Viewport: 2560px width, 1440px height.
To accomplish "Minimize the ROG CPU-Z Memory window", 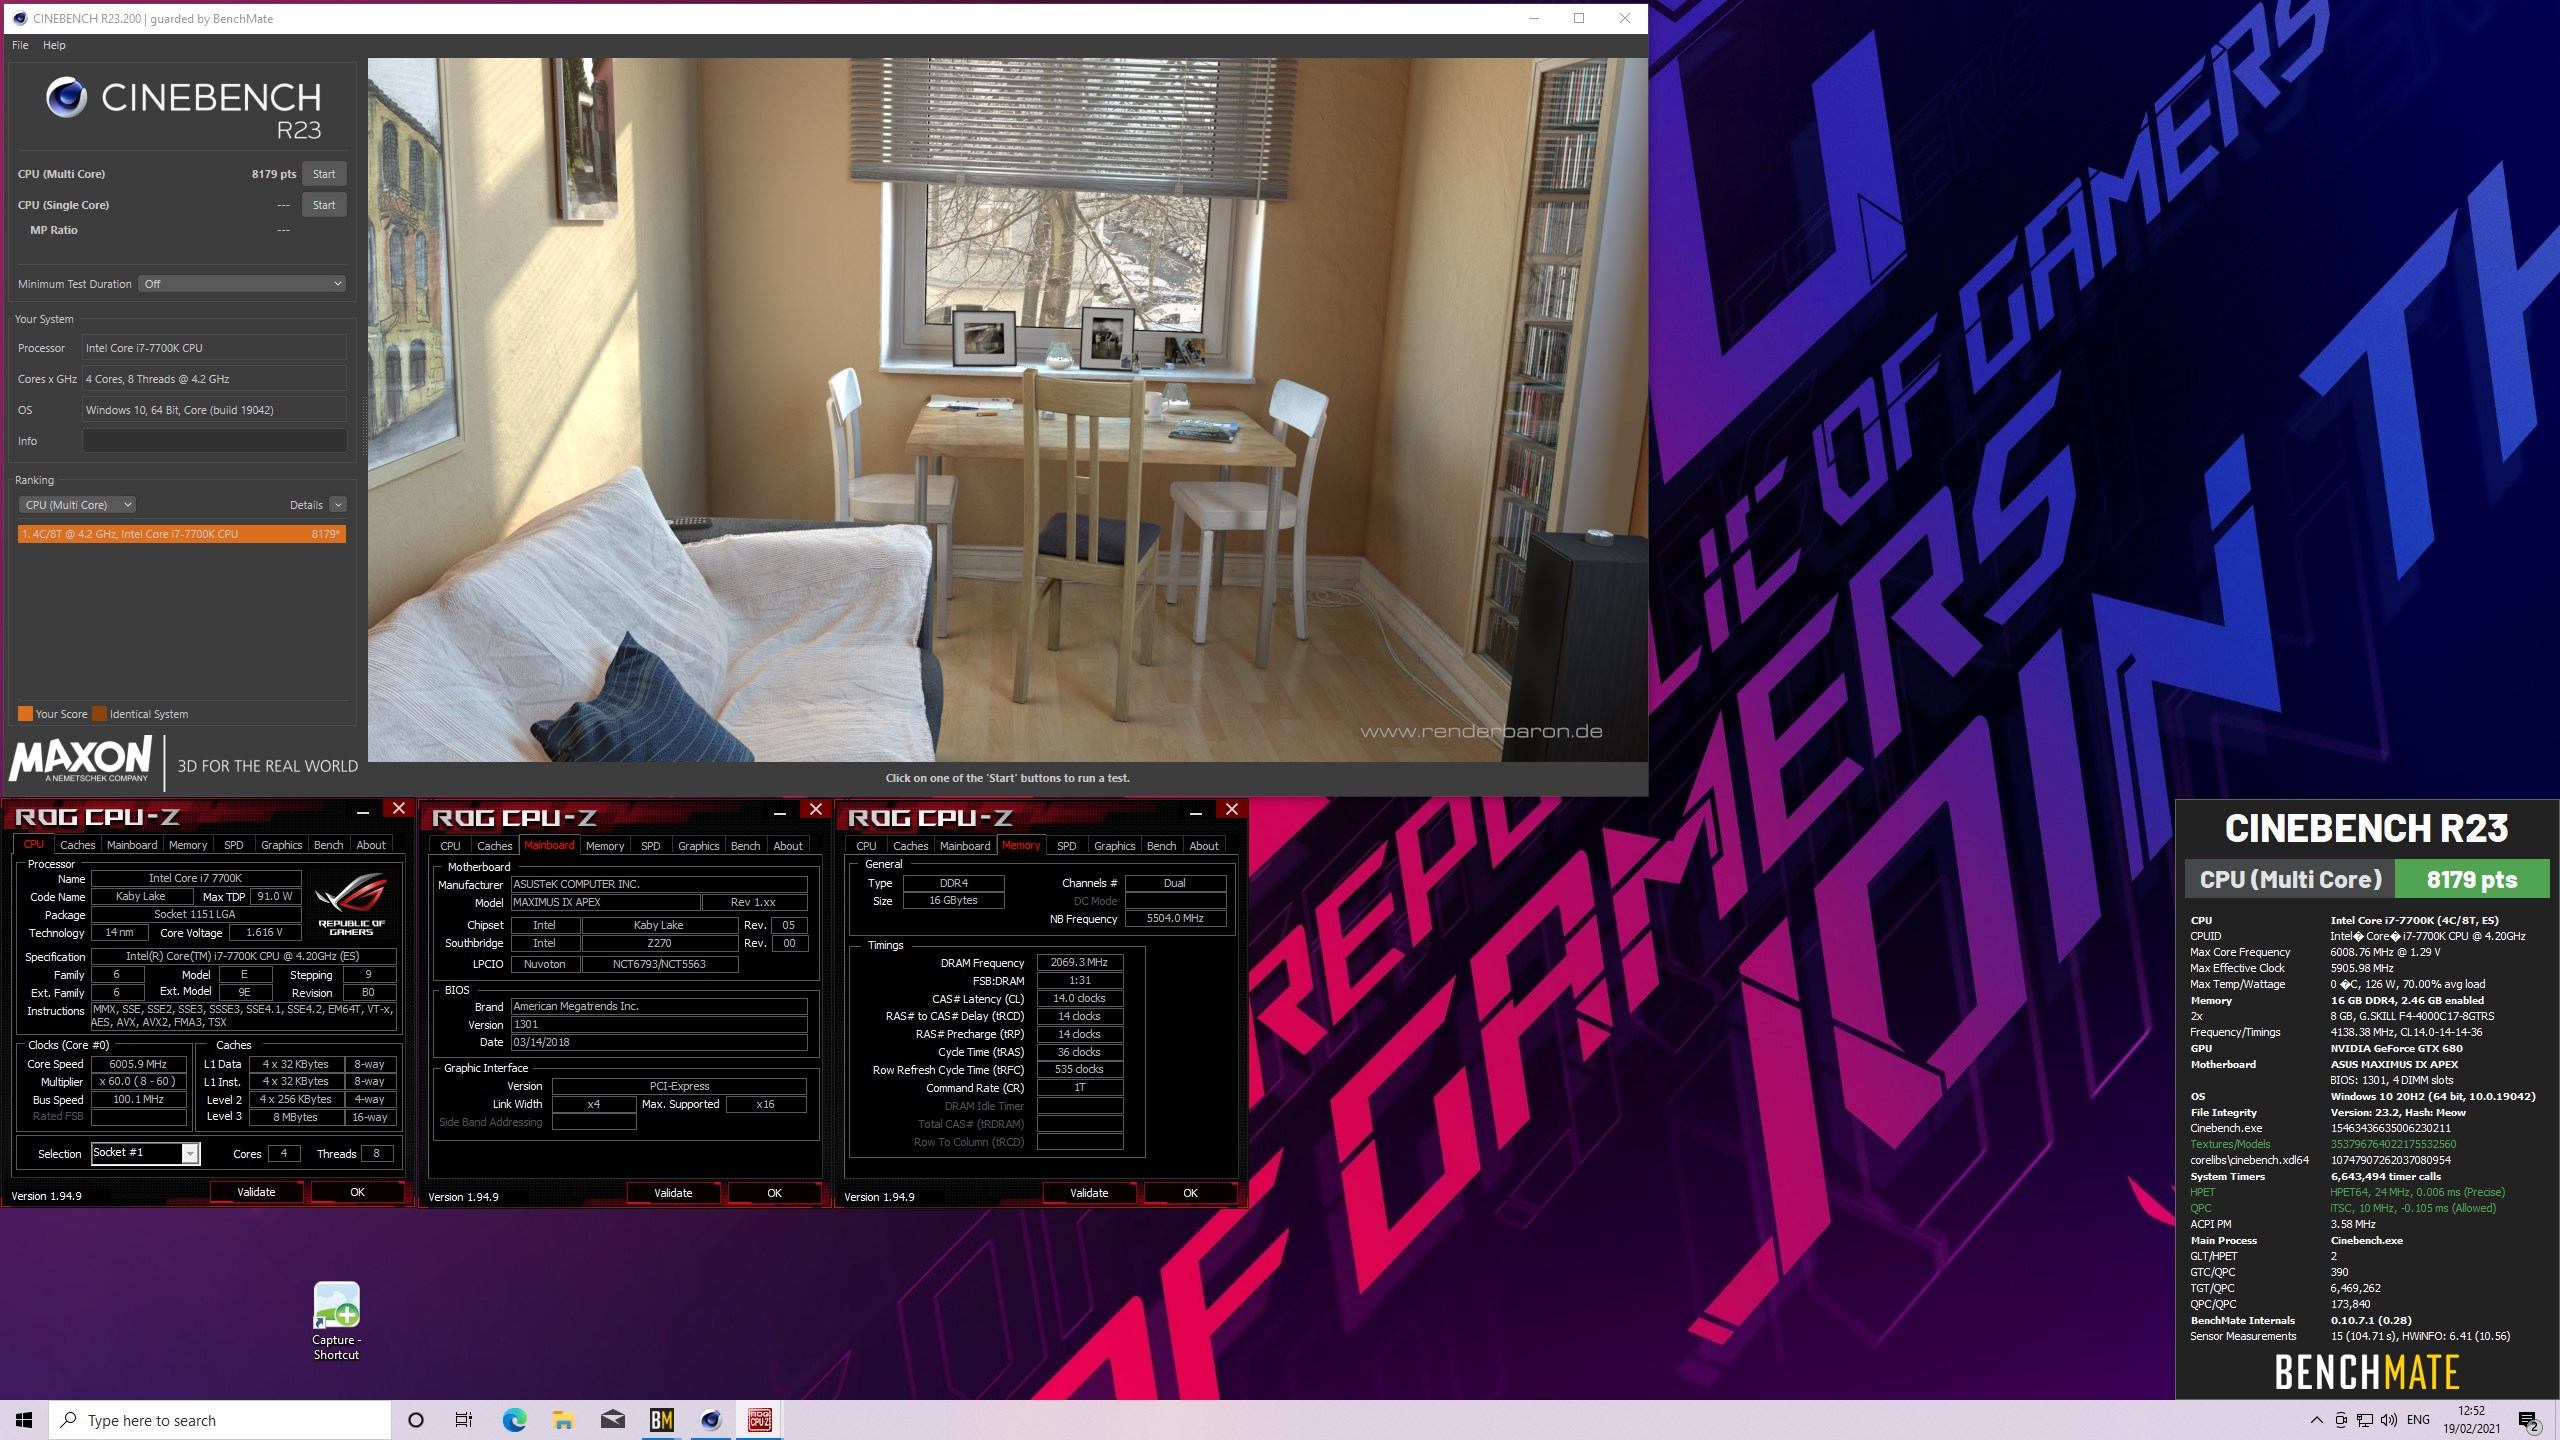I will (x=1196, y=811).
